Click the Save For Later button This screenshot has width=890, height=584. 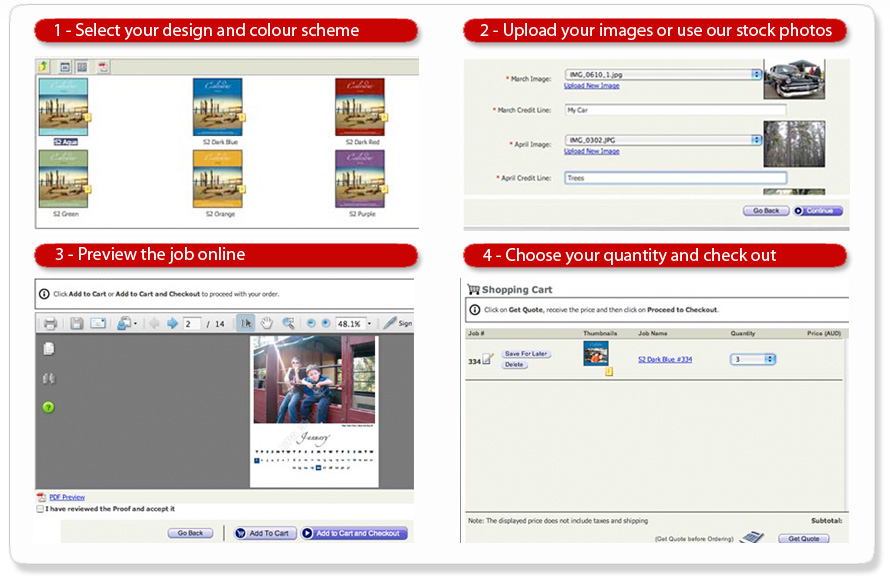click(x=526, y=354)
